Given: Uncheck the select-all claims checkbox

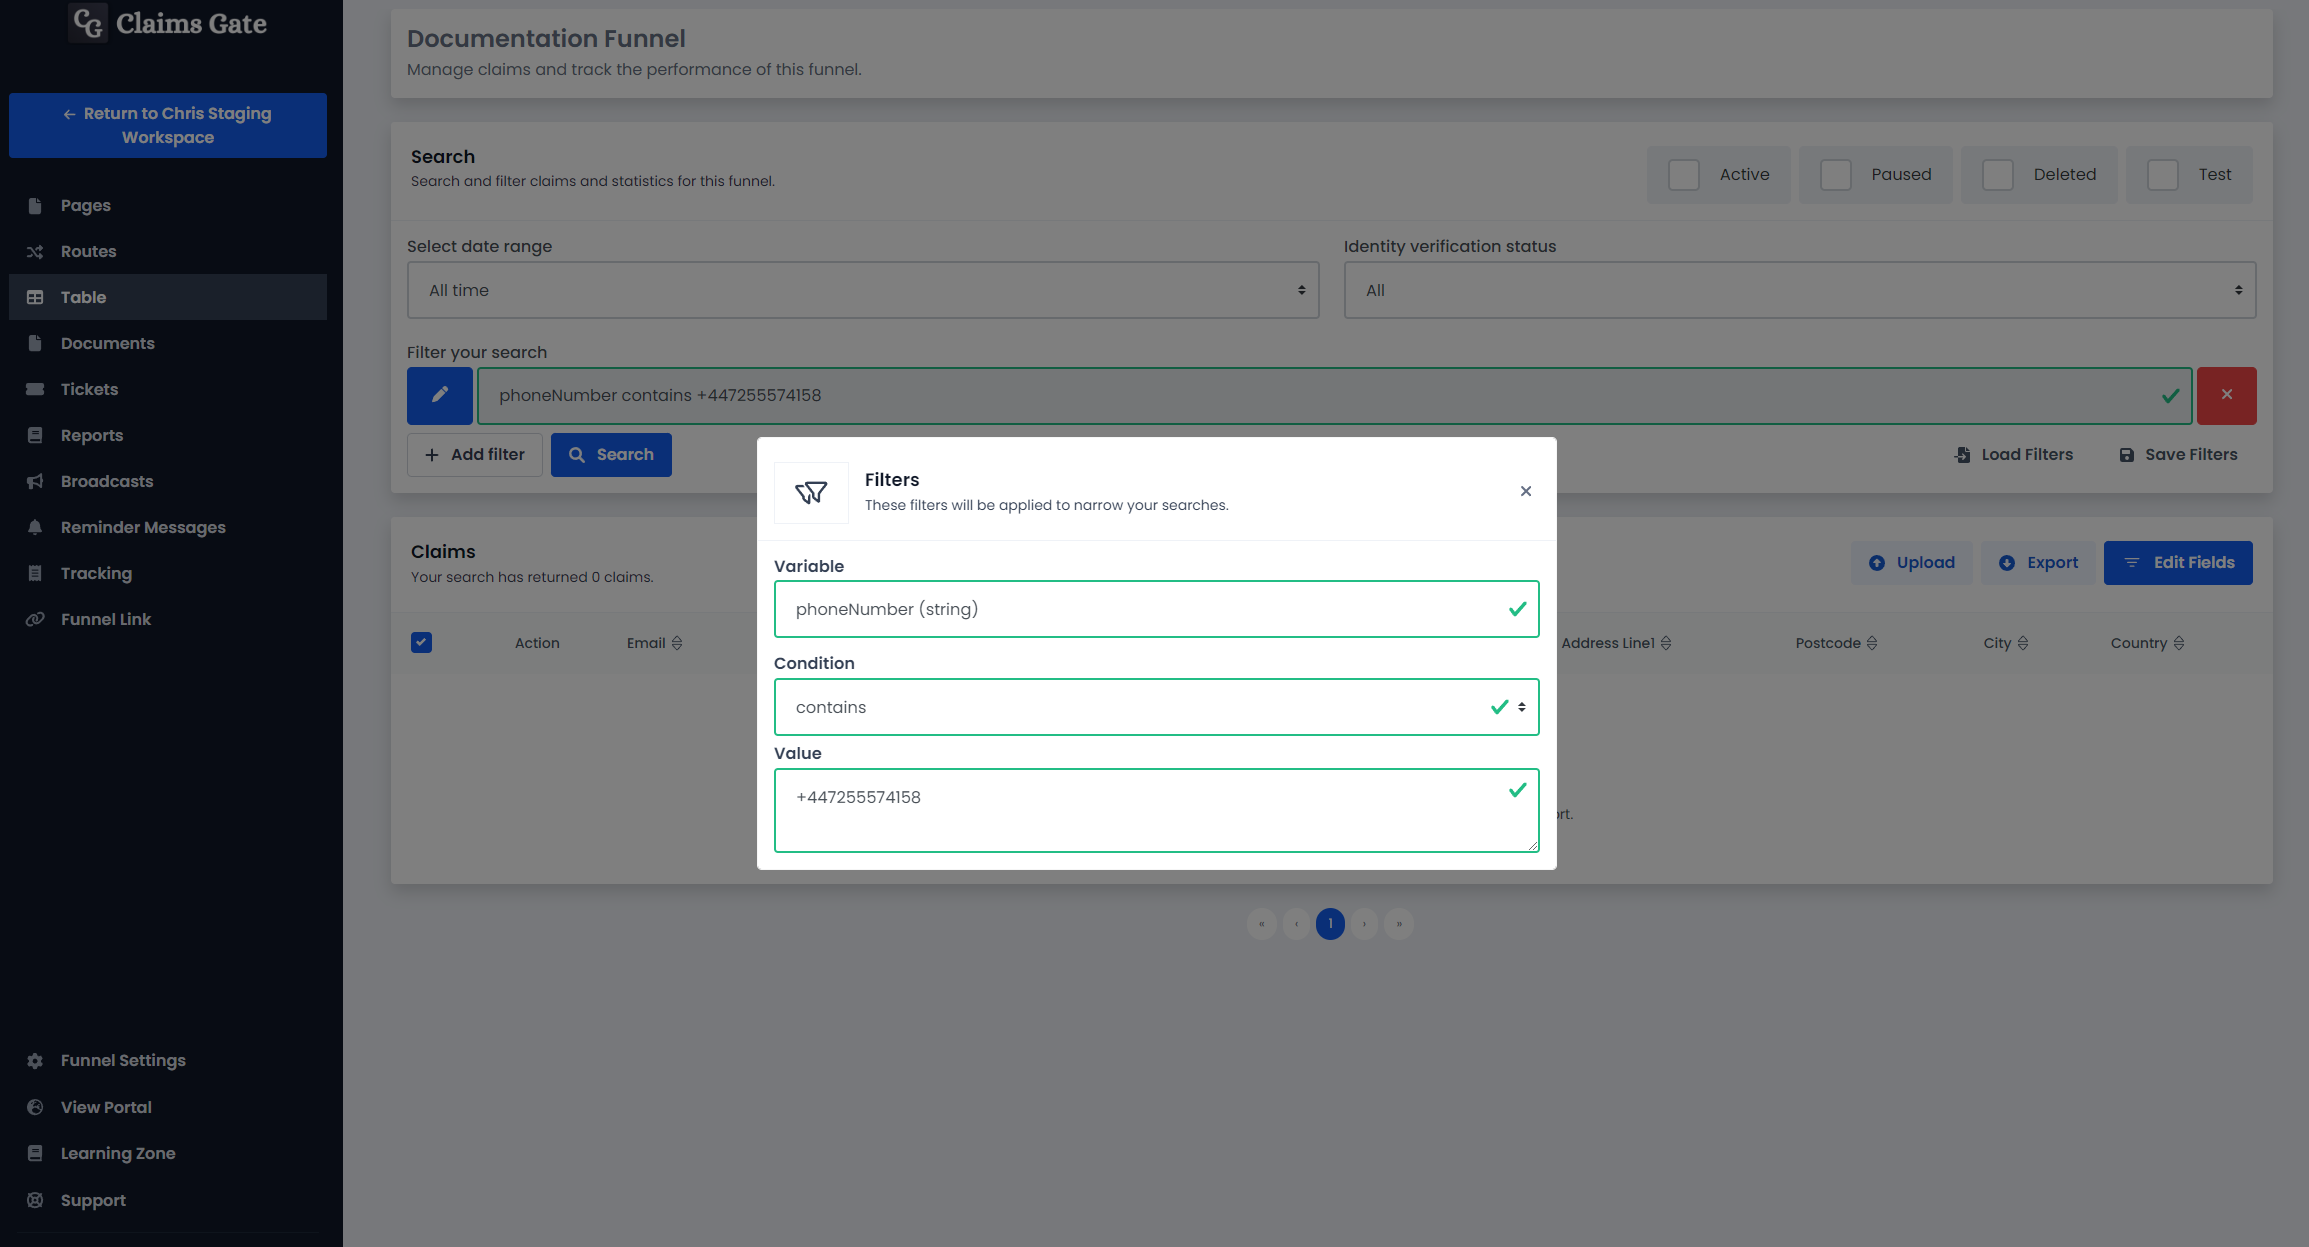Looking at the screenshot, I should (x=421, y=642).
